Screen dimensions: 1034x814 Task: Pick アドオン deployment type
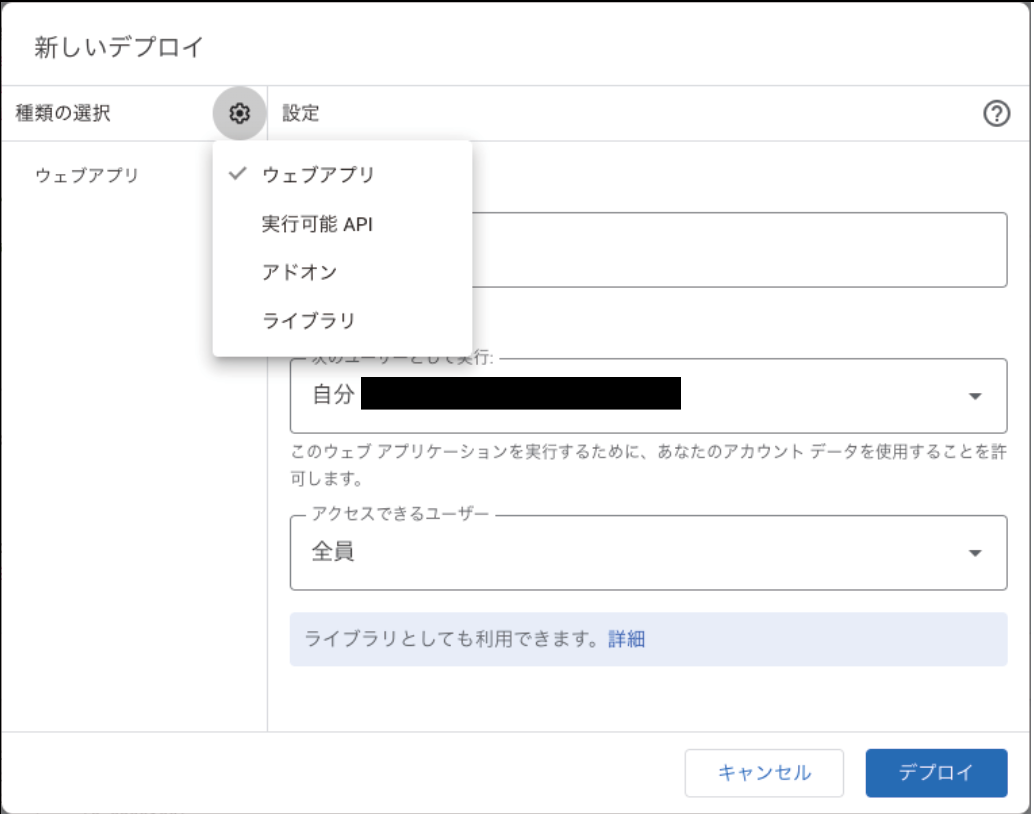342,272
